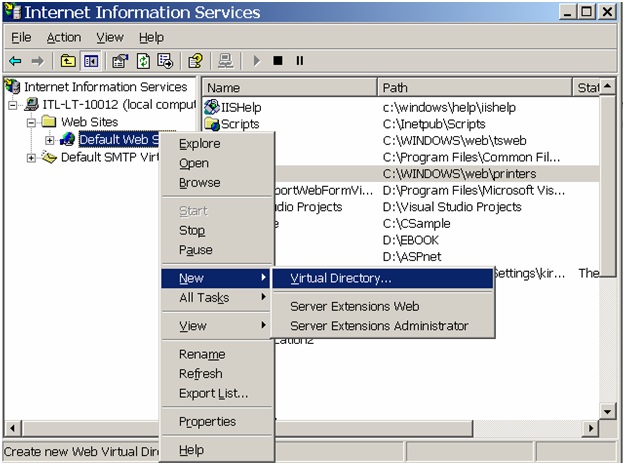
Task: Click the Default Web Site globe icon
Action: pos(68,139)
